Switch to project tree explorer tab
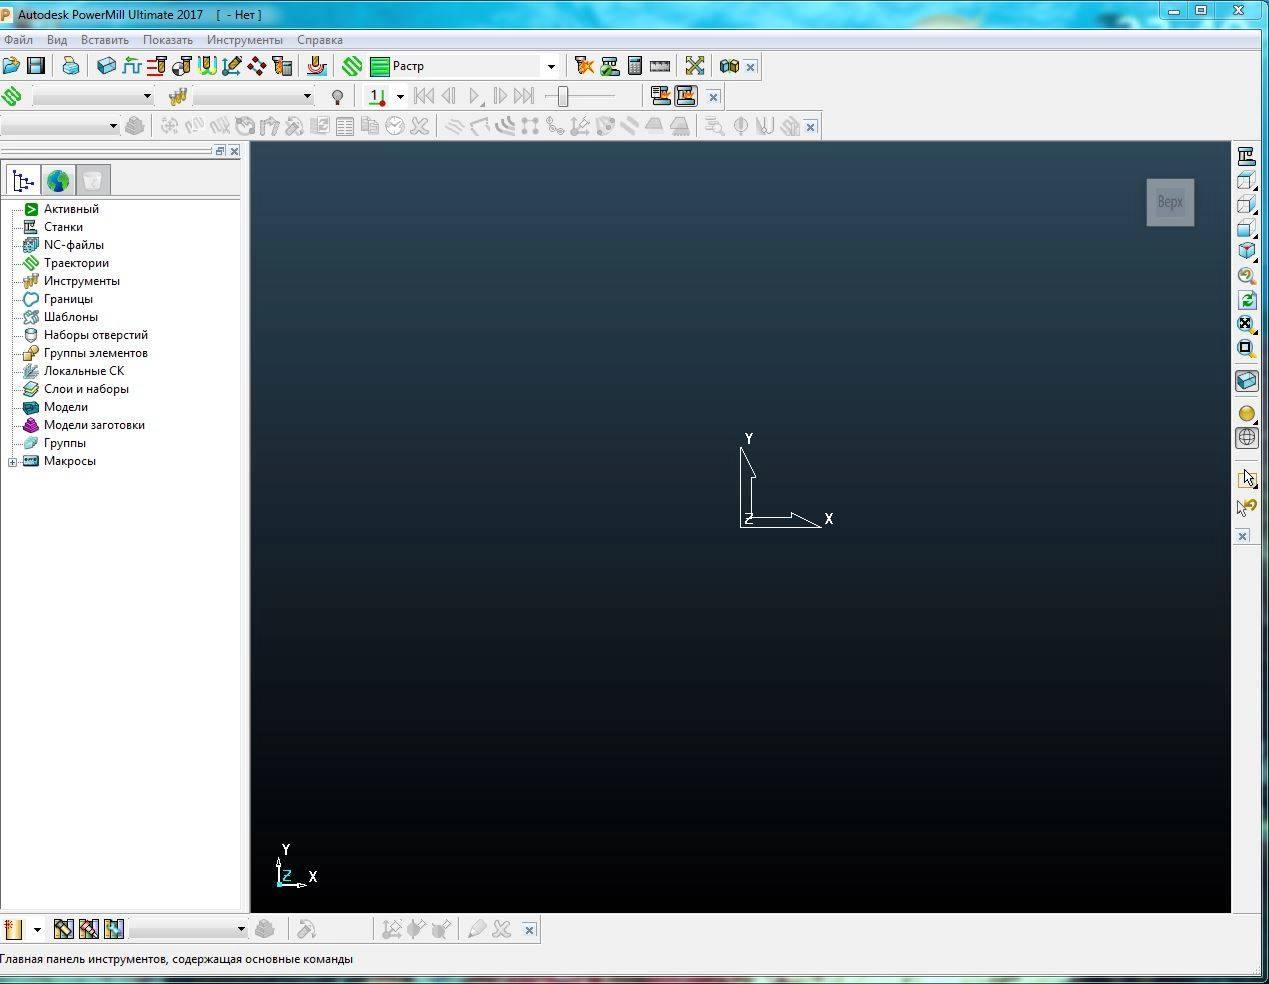The height and width of the screenshot is (984, 1269). coord(23,180)
